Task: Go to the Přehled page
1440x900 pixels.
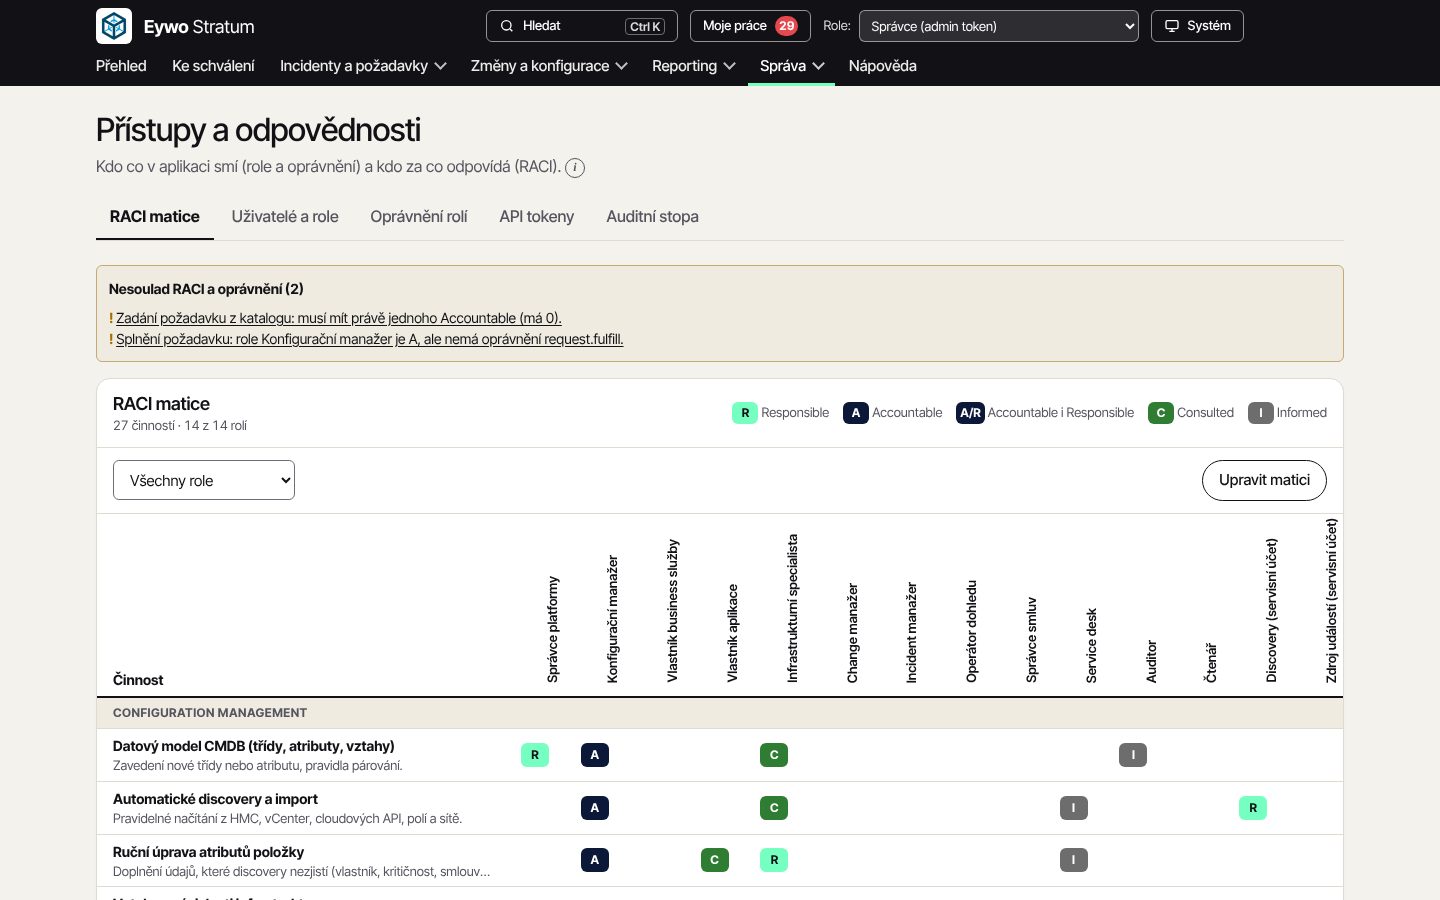Action: (x=121, y=66)
